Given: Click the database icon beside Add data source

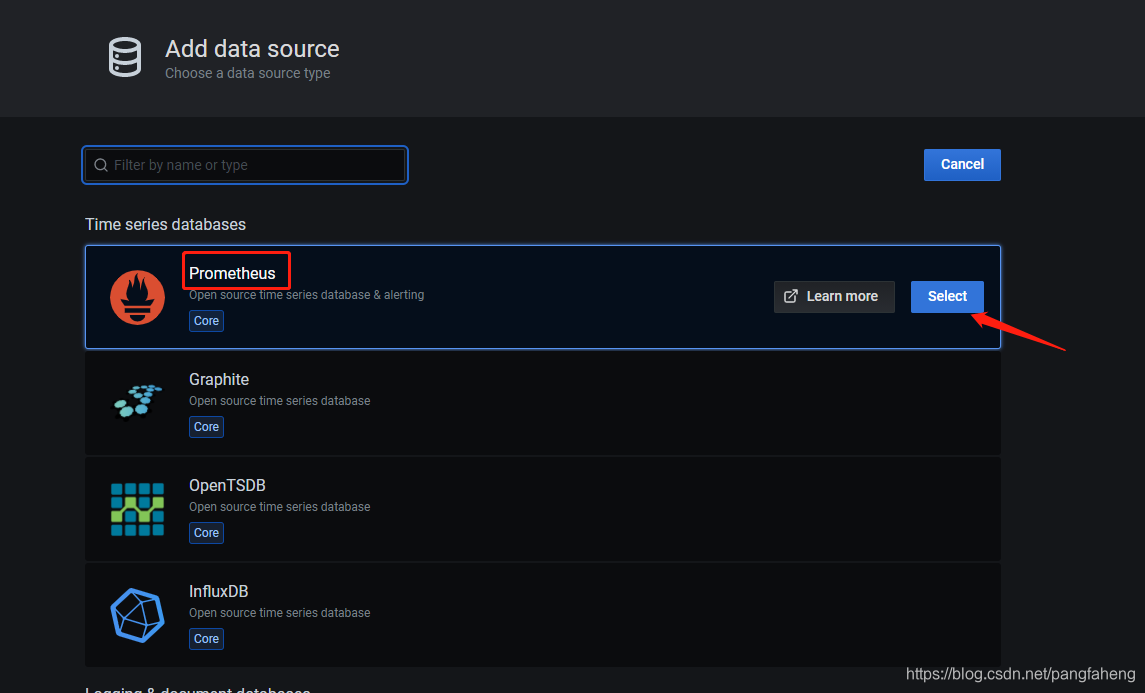Looking at the screenshot, I should point(125,57).
